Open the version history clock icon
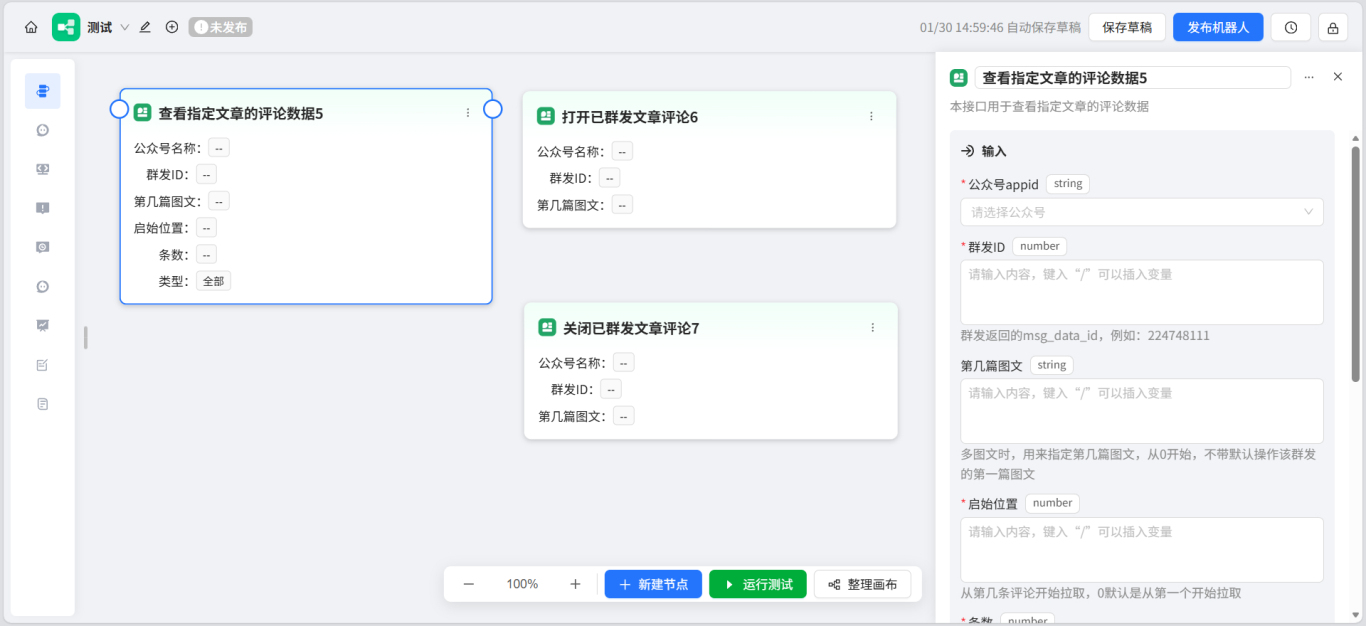1366x626 pixels. tap(1290, 27)
